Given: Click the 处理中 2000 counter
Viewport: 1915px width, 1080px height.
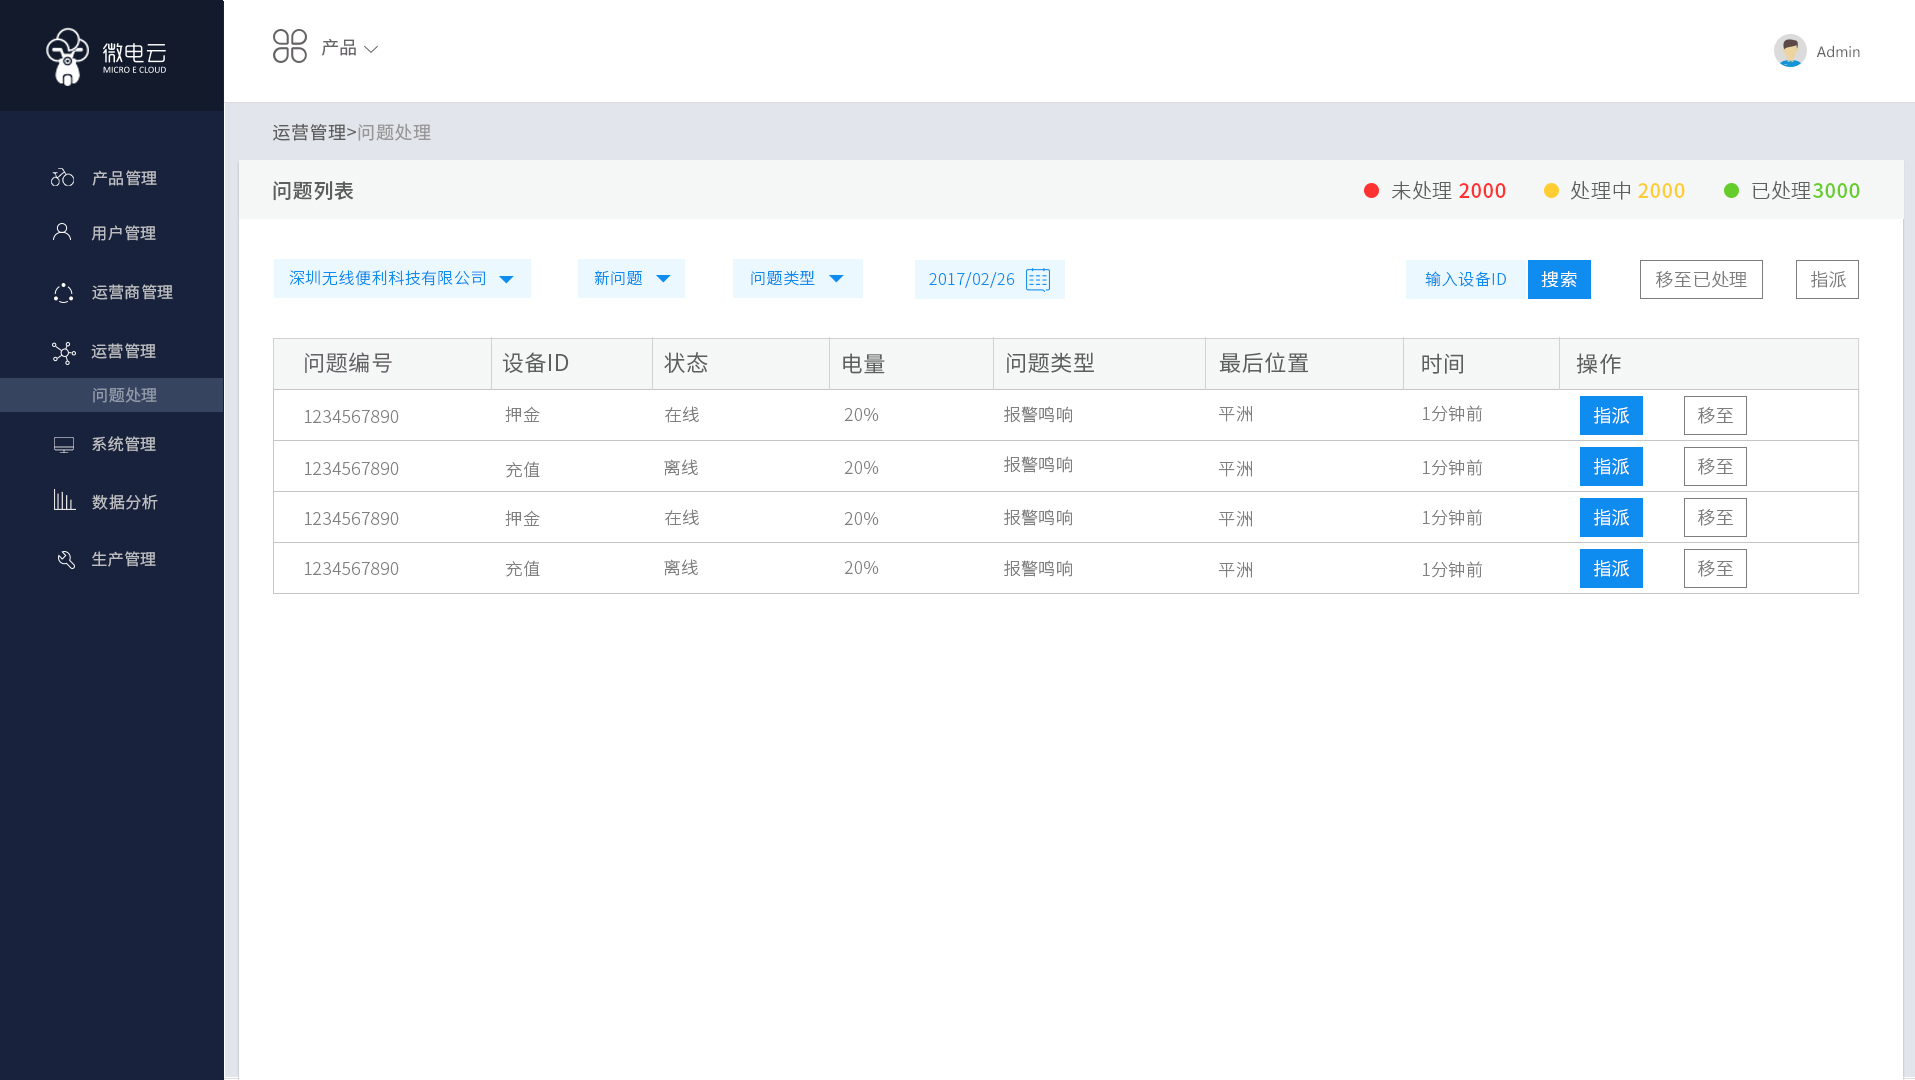Looking at the screenshot, I should tap(1627, 190).
